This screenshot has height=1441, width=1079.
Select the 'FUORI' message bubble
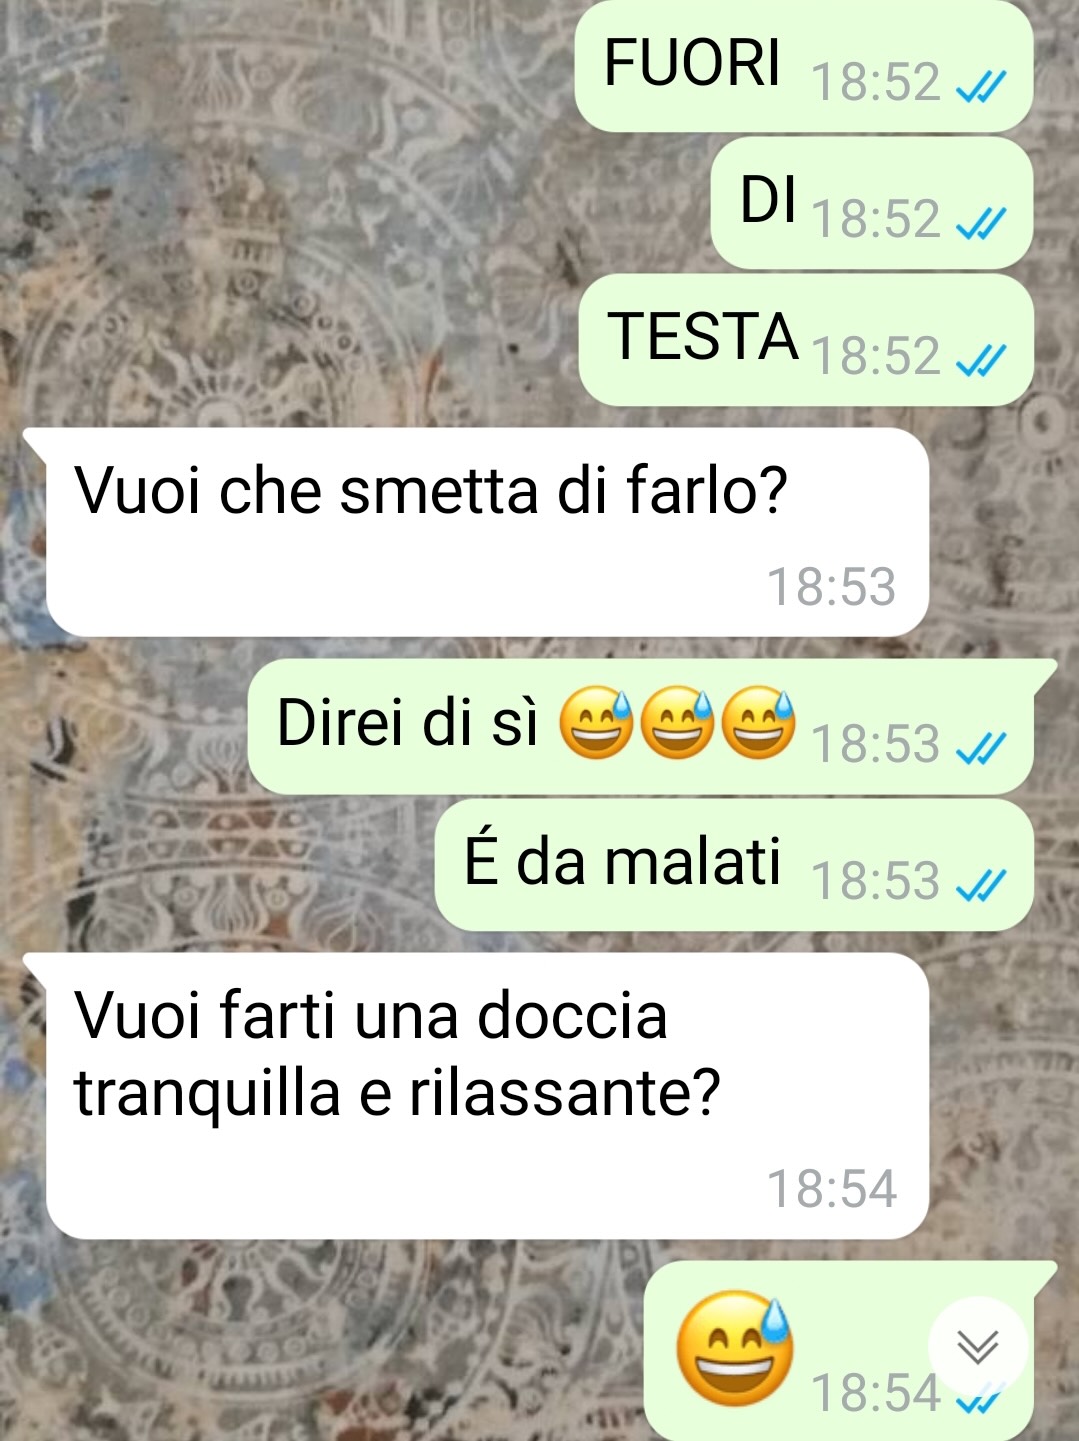[804, 66]
